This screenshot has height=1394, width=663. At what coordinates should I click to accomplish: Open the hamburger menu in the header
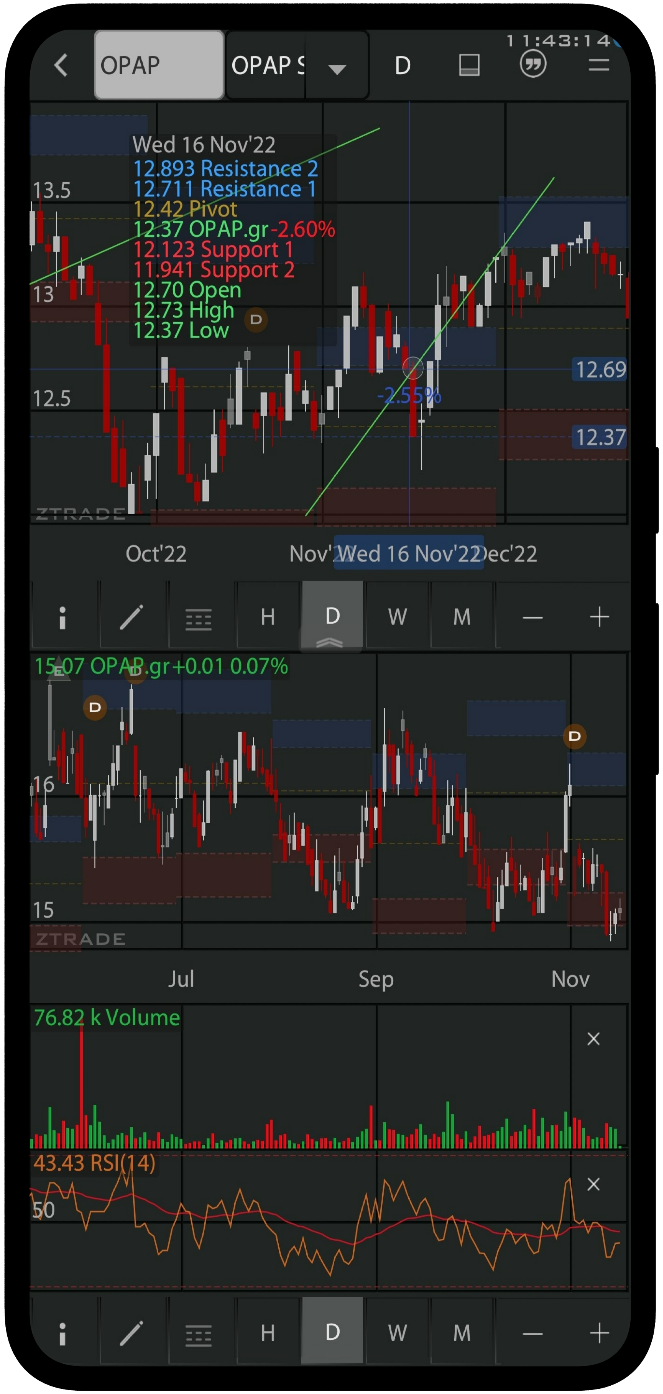click(x=599, y=66)
